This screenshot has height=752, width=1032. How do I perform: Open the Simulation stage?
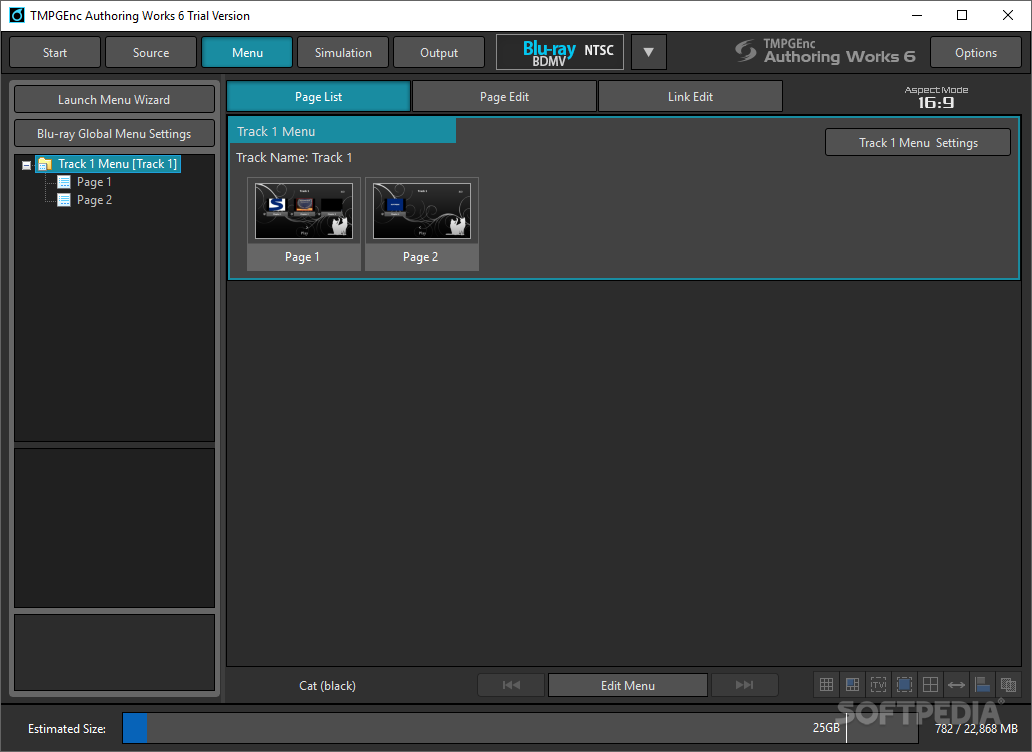[x=343, y=52]
